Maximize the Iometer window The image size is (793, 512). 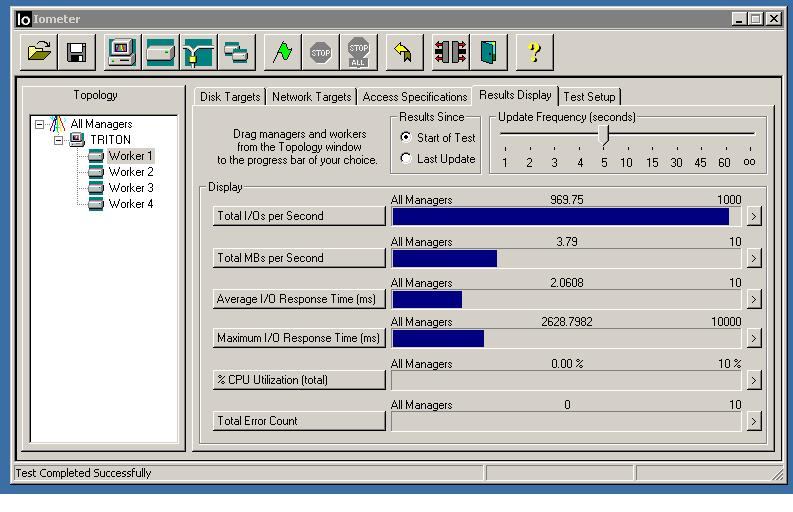pos(756,19)
